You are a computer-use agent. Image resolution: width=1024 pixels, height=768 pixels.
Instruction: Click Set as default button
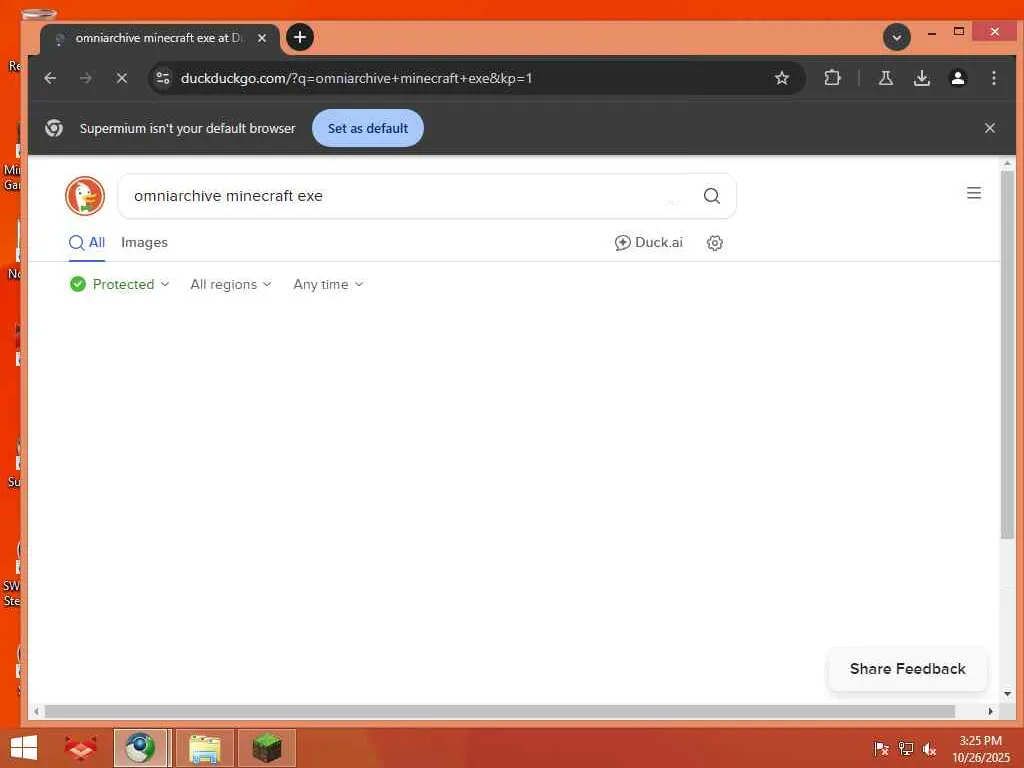368,128
